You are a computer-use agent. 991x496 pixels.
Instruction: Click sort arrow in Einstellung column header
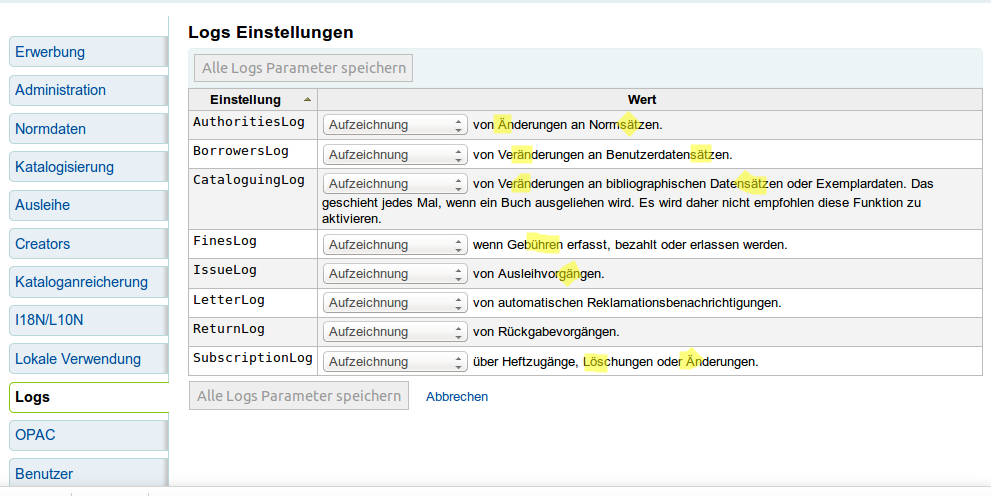point(307,100)
